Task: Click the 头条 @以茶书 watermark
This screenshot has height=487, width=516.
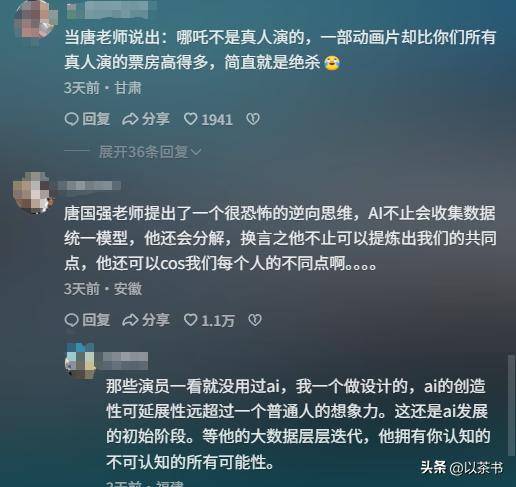Action: (x=462, y=468)
